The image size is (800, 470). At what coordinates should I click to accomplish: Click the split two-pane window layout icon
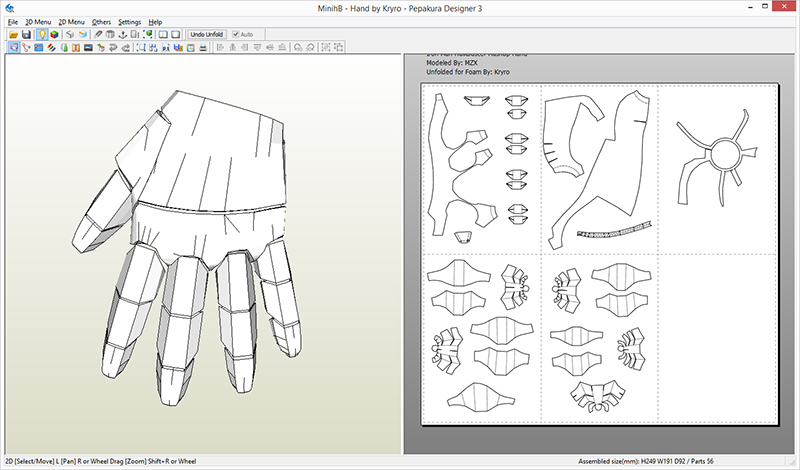click(x=163, y=35)
